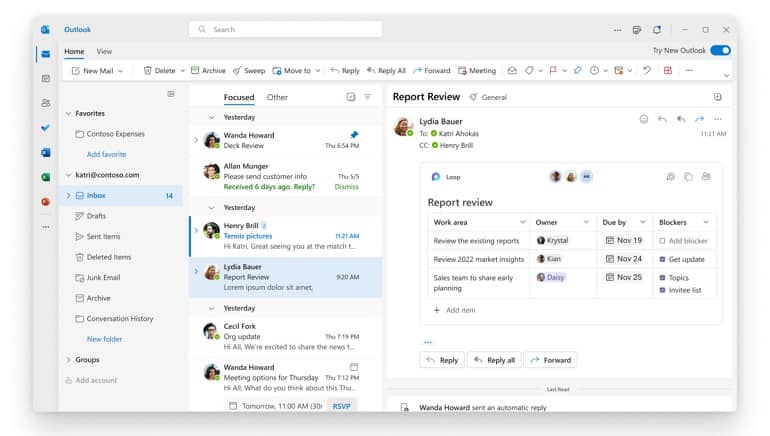
Task: Click the pop-out icon in reading pane header
Action: (x=718, y=97)
